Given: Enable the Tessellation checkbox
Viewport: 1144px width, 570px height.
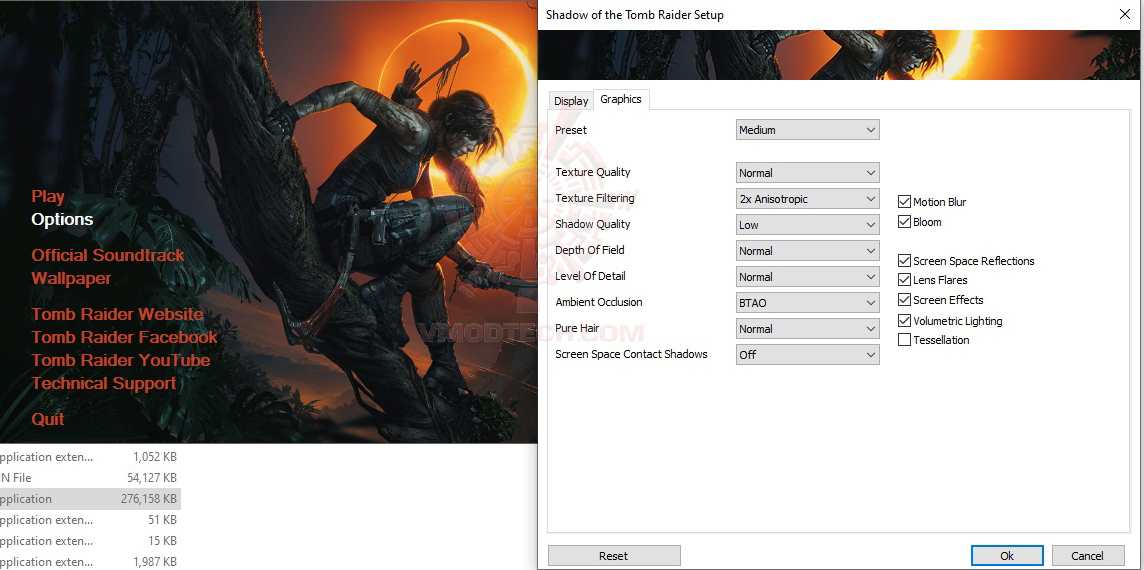Looking at the screenshot, I should click(905, 340).
